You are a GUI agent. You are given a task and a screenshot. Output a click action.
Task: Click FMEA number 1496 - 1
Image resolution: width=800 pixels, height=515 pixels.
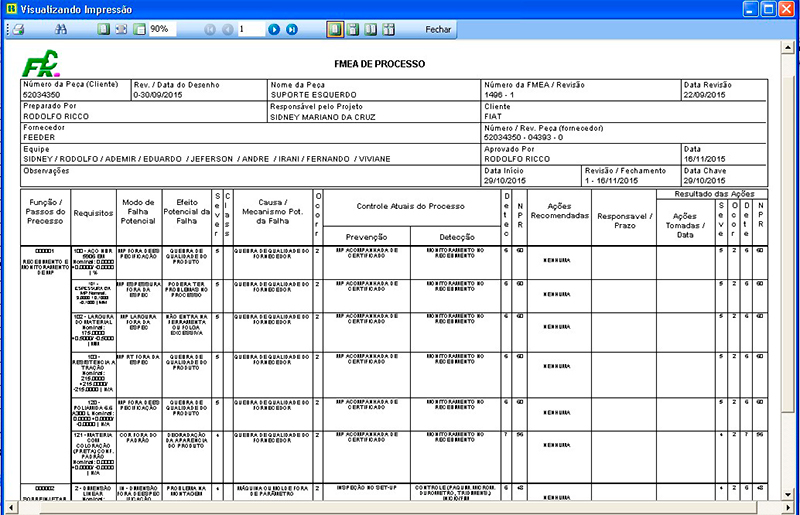499,95
